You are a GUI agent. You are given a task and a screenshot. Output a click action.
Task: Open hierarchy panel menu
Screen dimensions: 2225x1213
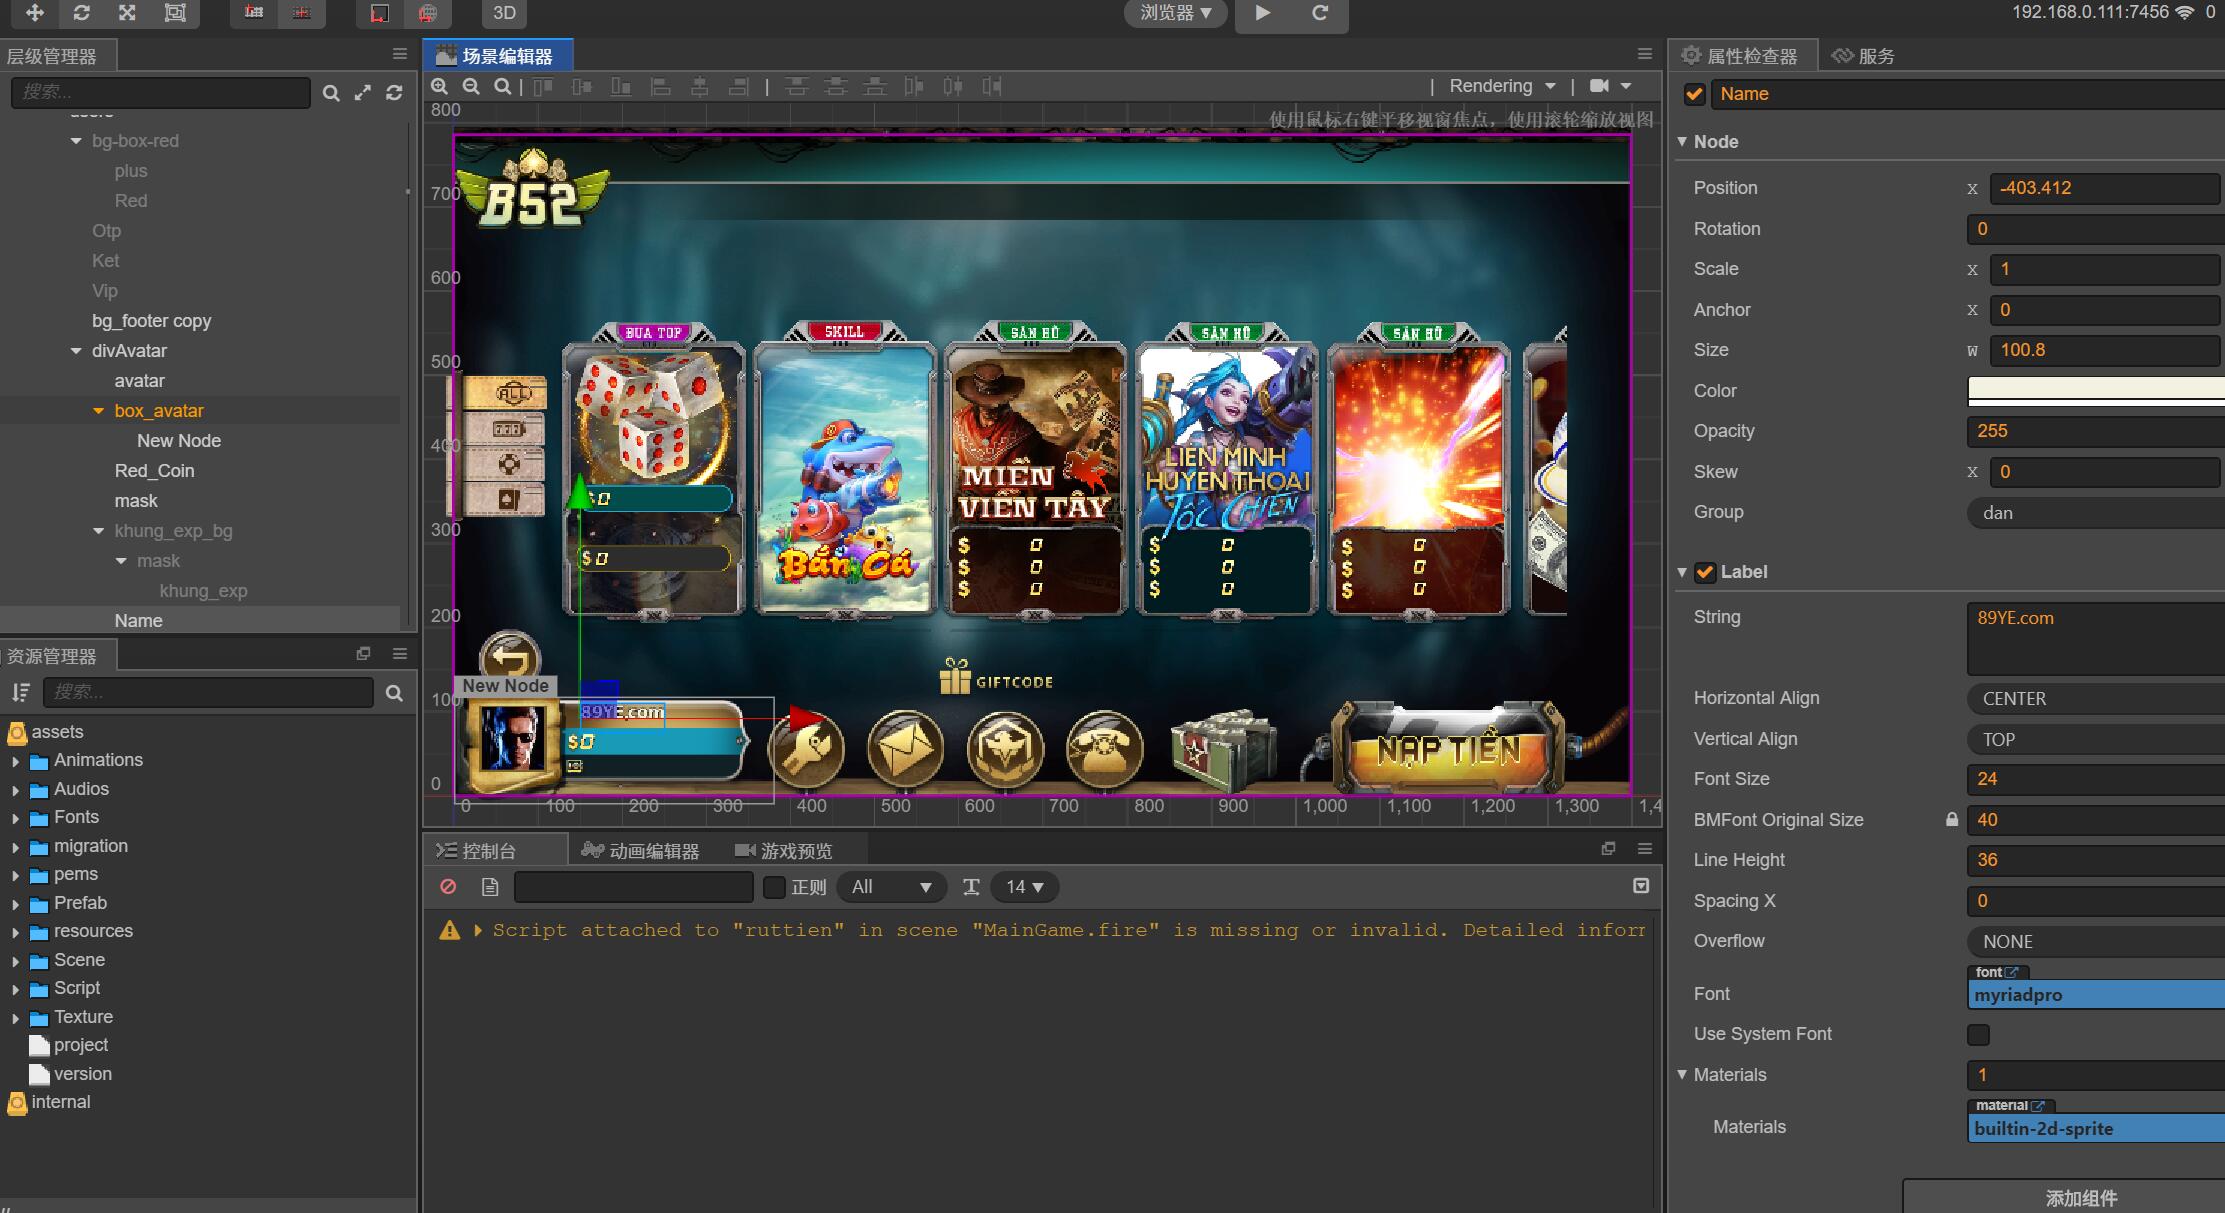[400, 54]
